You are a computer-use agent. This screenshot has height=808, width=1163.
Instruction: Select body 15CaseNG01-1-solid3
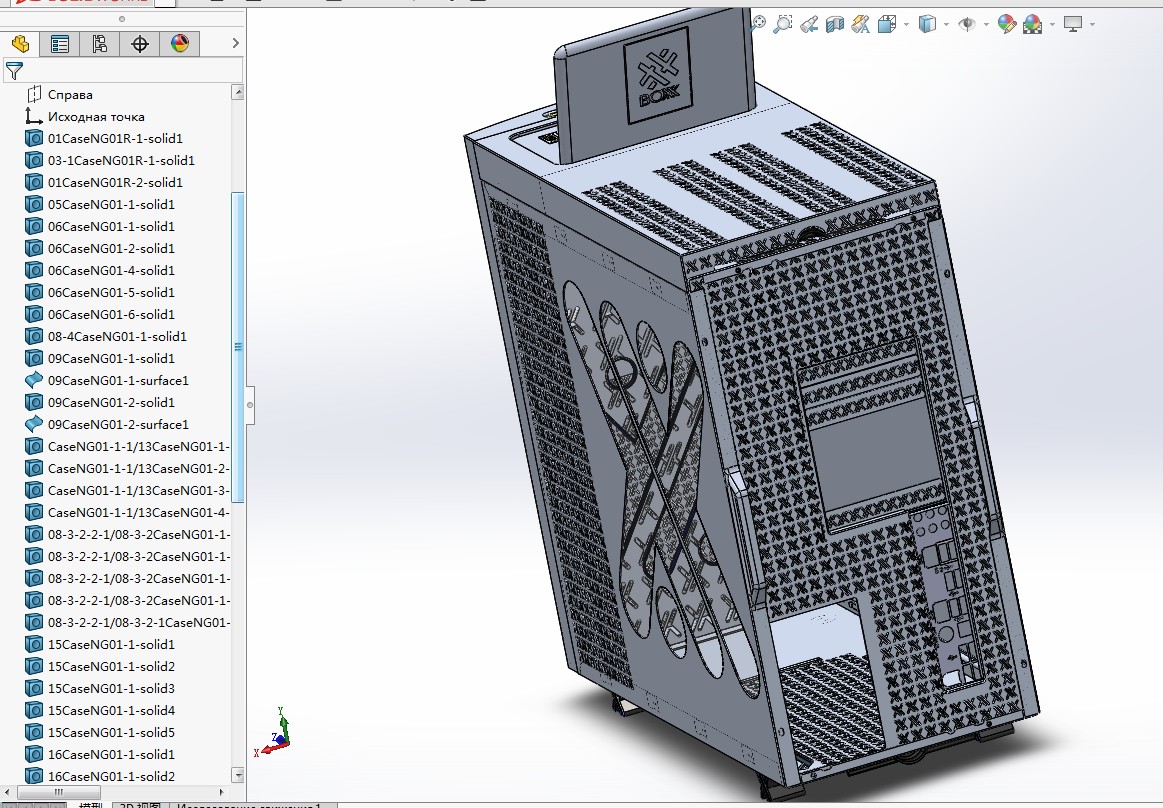tap(111, 689)
